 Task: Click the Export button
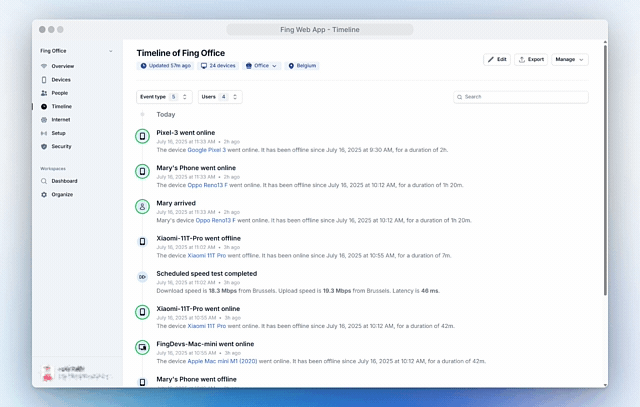point(531,60)
